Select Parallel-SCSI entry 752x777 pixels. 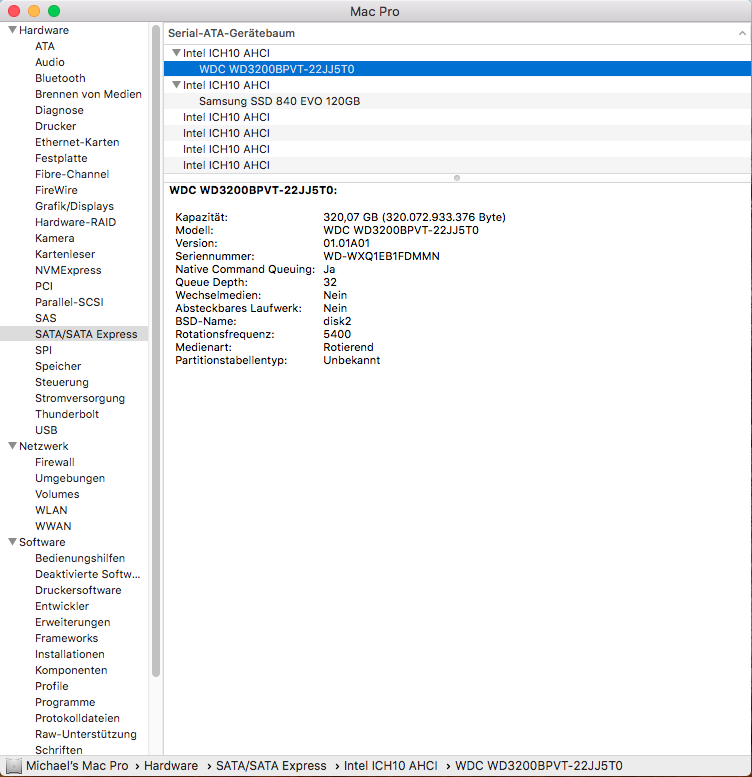(69, 302)
